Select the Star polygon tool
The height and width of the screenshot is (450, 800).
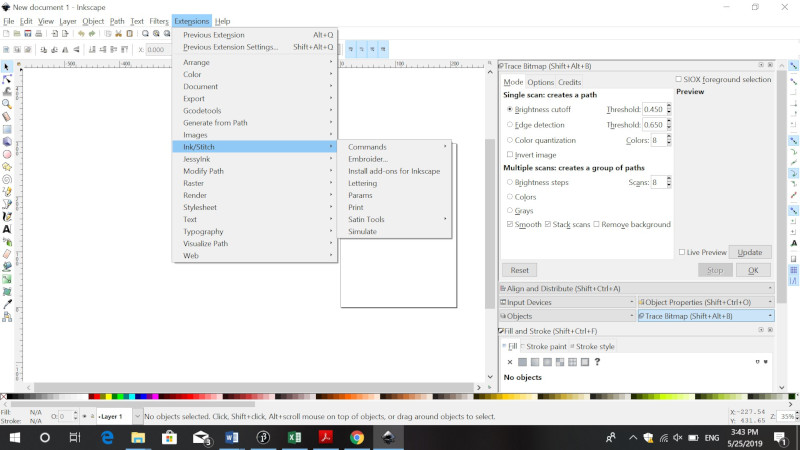click(x=7, y=167)
